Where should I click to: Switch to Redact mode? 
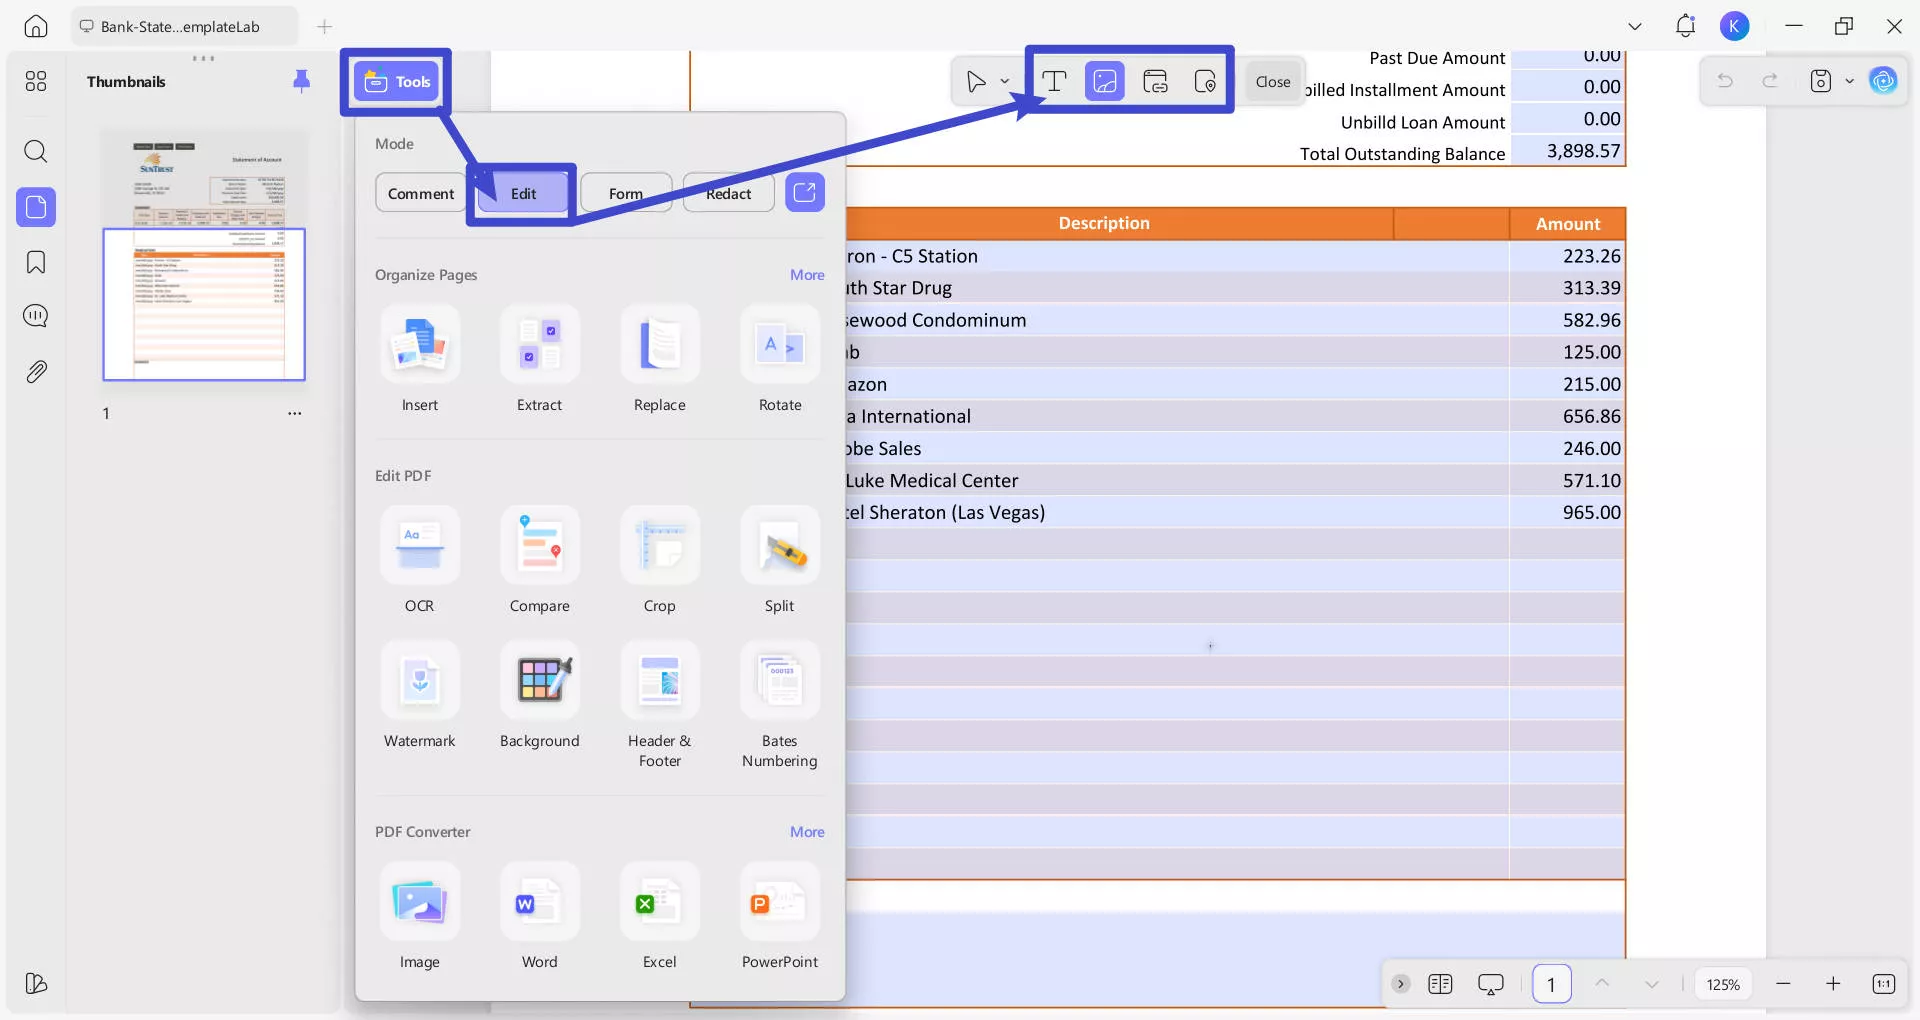(728, 193)
